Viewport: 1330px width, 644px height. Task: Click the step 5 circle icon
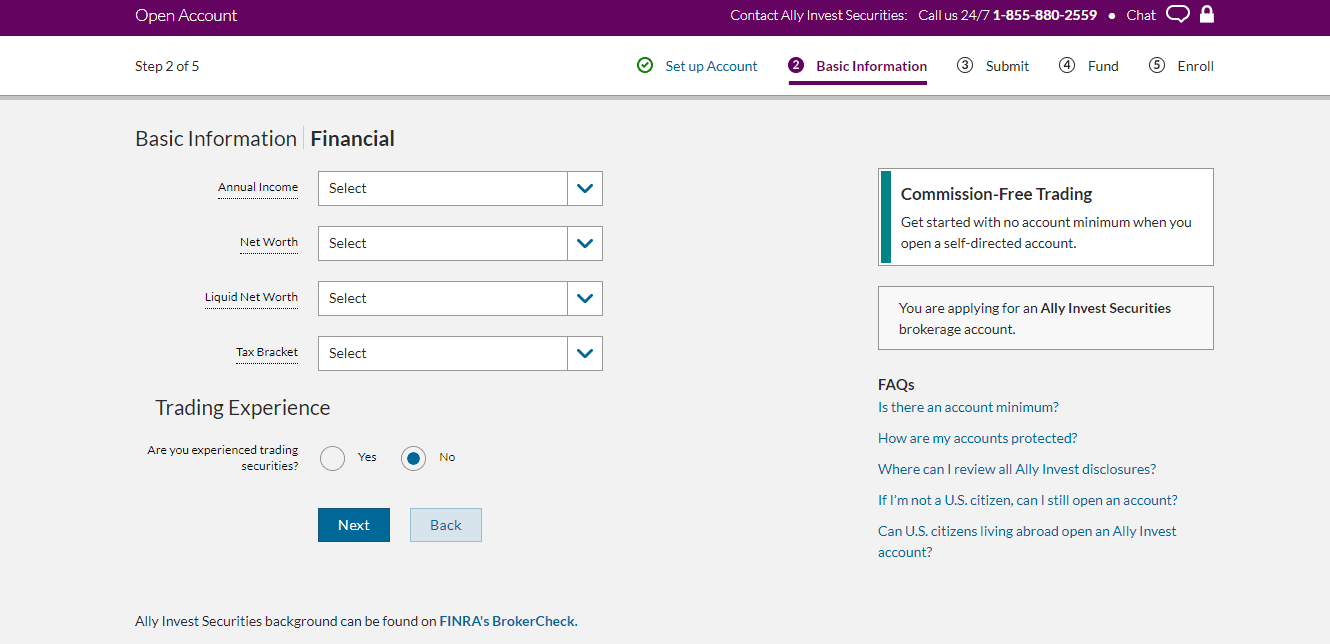coord(1157,66)
